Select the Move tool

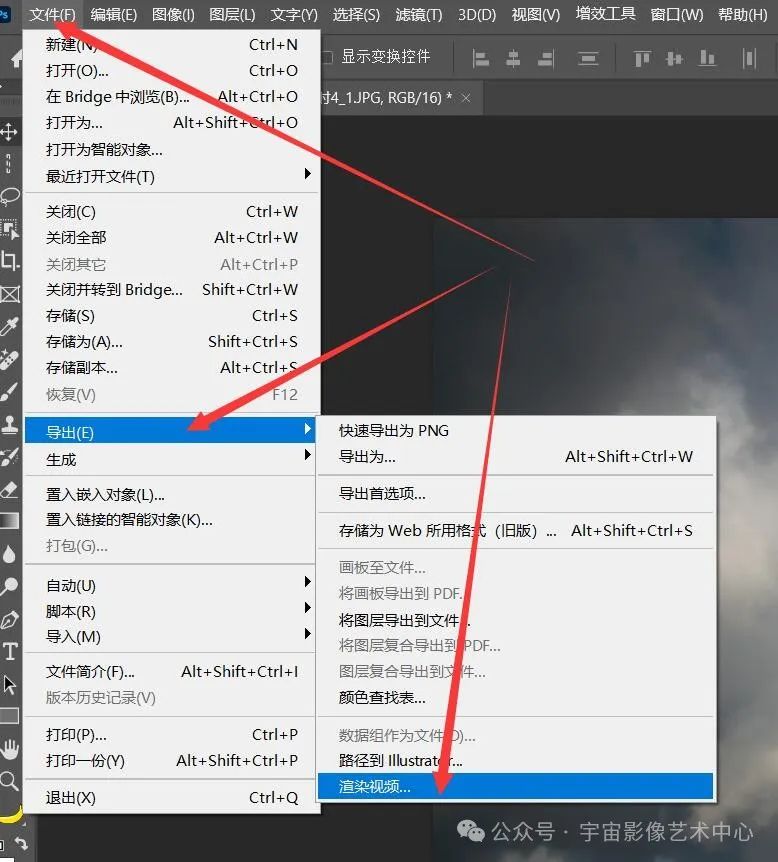10,132
